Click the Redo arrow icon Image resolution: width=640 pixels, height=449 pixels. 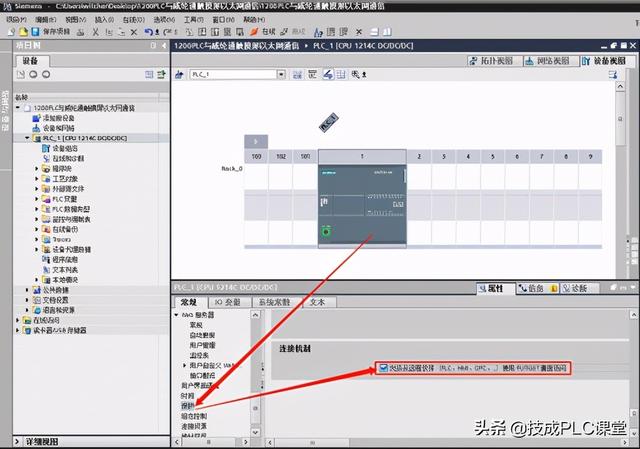coord(168,32)
